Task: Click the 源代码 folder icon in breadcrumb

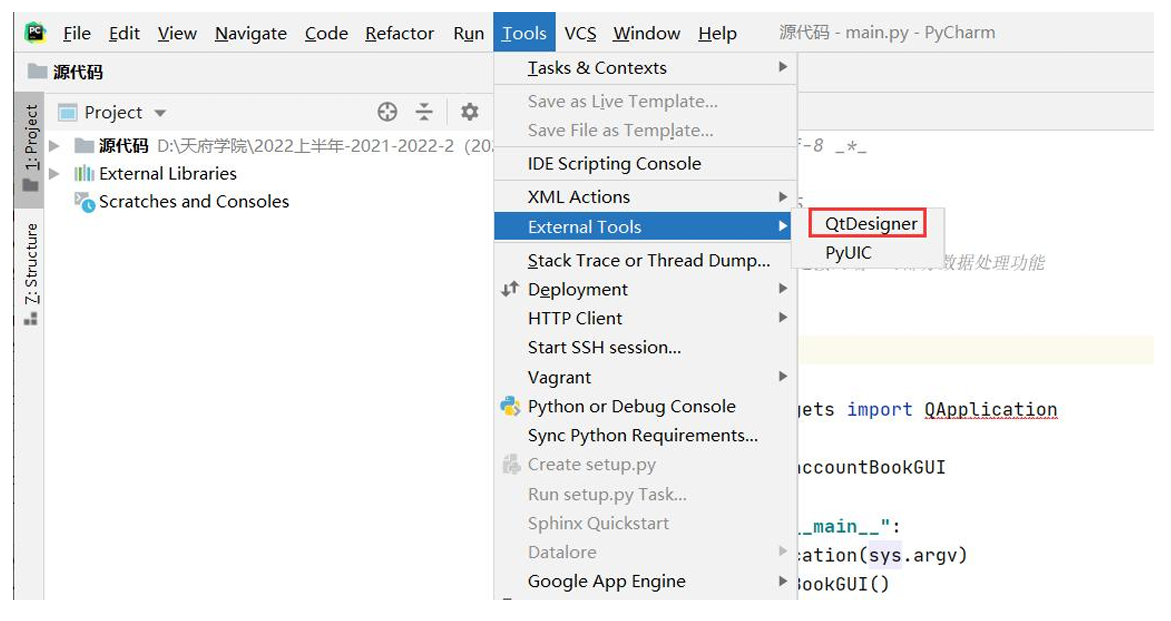Action: (37, 72)
